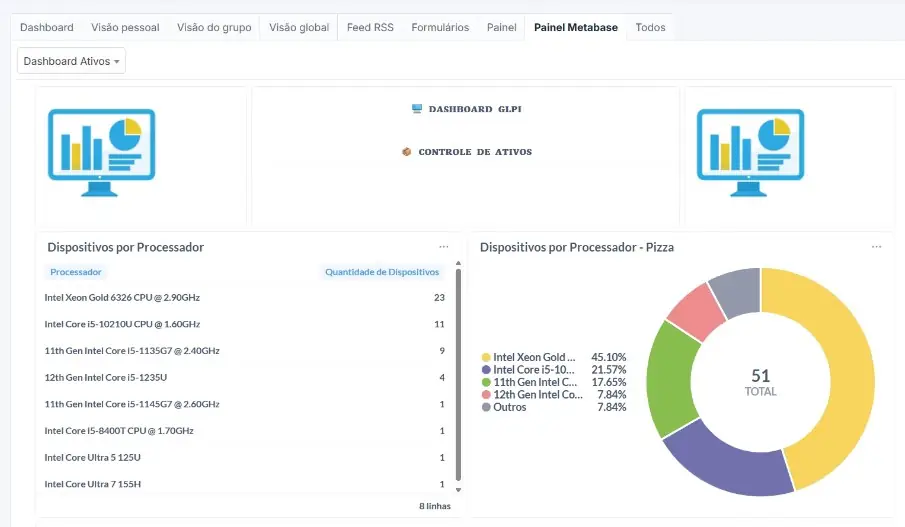This screenshot has height=527, width=905.
Task: Open options menu for the Pizza chart card
Action: pyautogui.click(x=877, y=246)
